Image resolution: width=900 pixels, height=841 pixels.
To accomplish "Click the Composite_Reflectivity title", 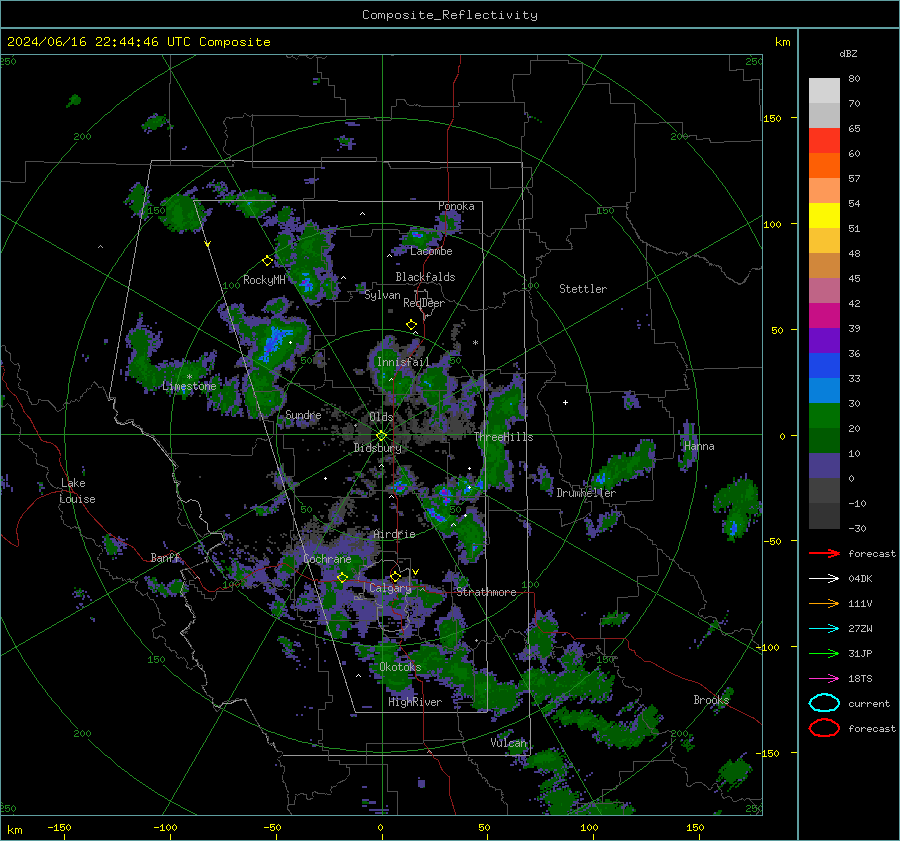I will pos(449,15).
